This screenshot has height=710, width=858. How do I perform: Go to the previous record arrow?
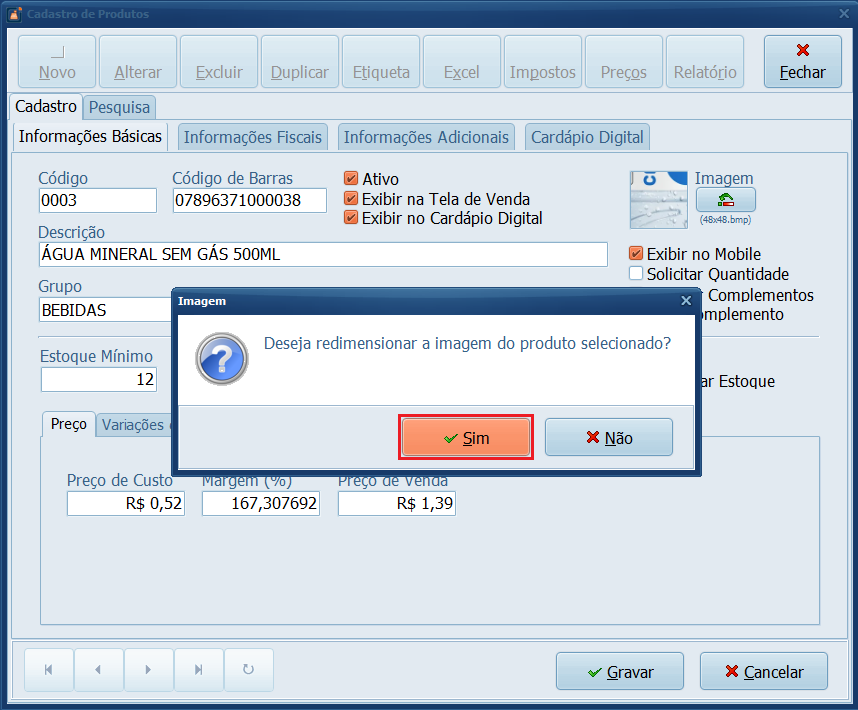tap(97, 670)
